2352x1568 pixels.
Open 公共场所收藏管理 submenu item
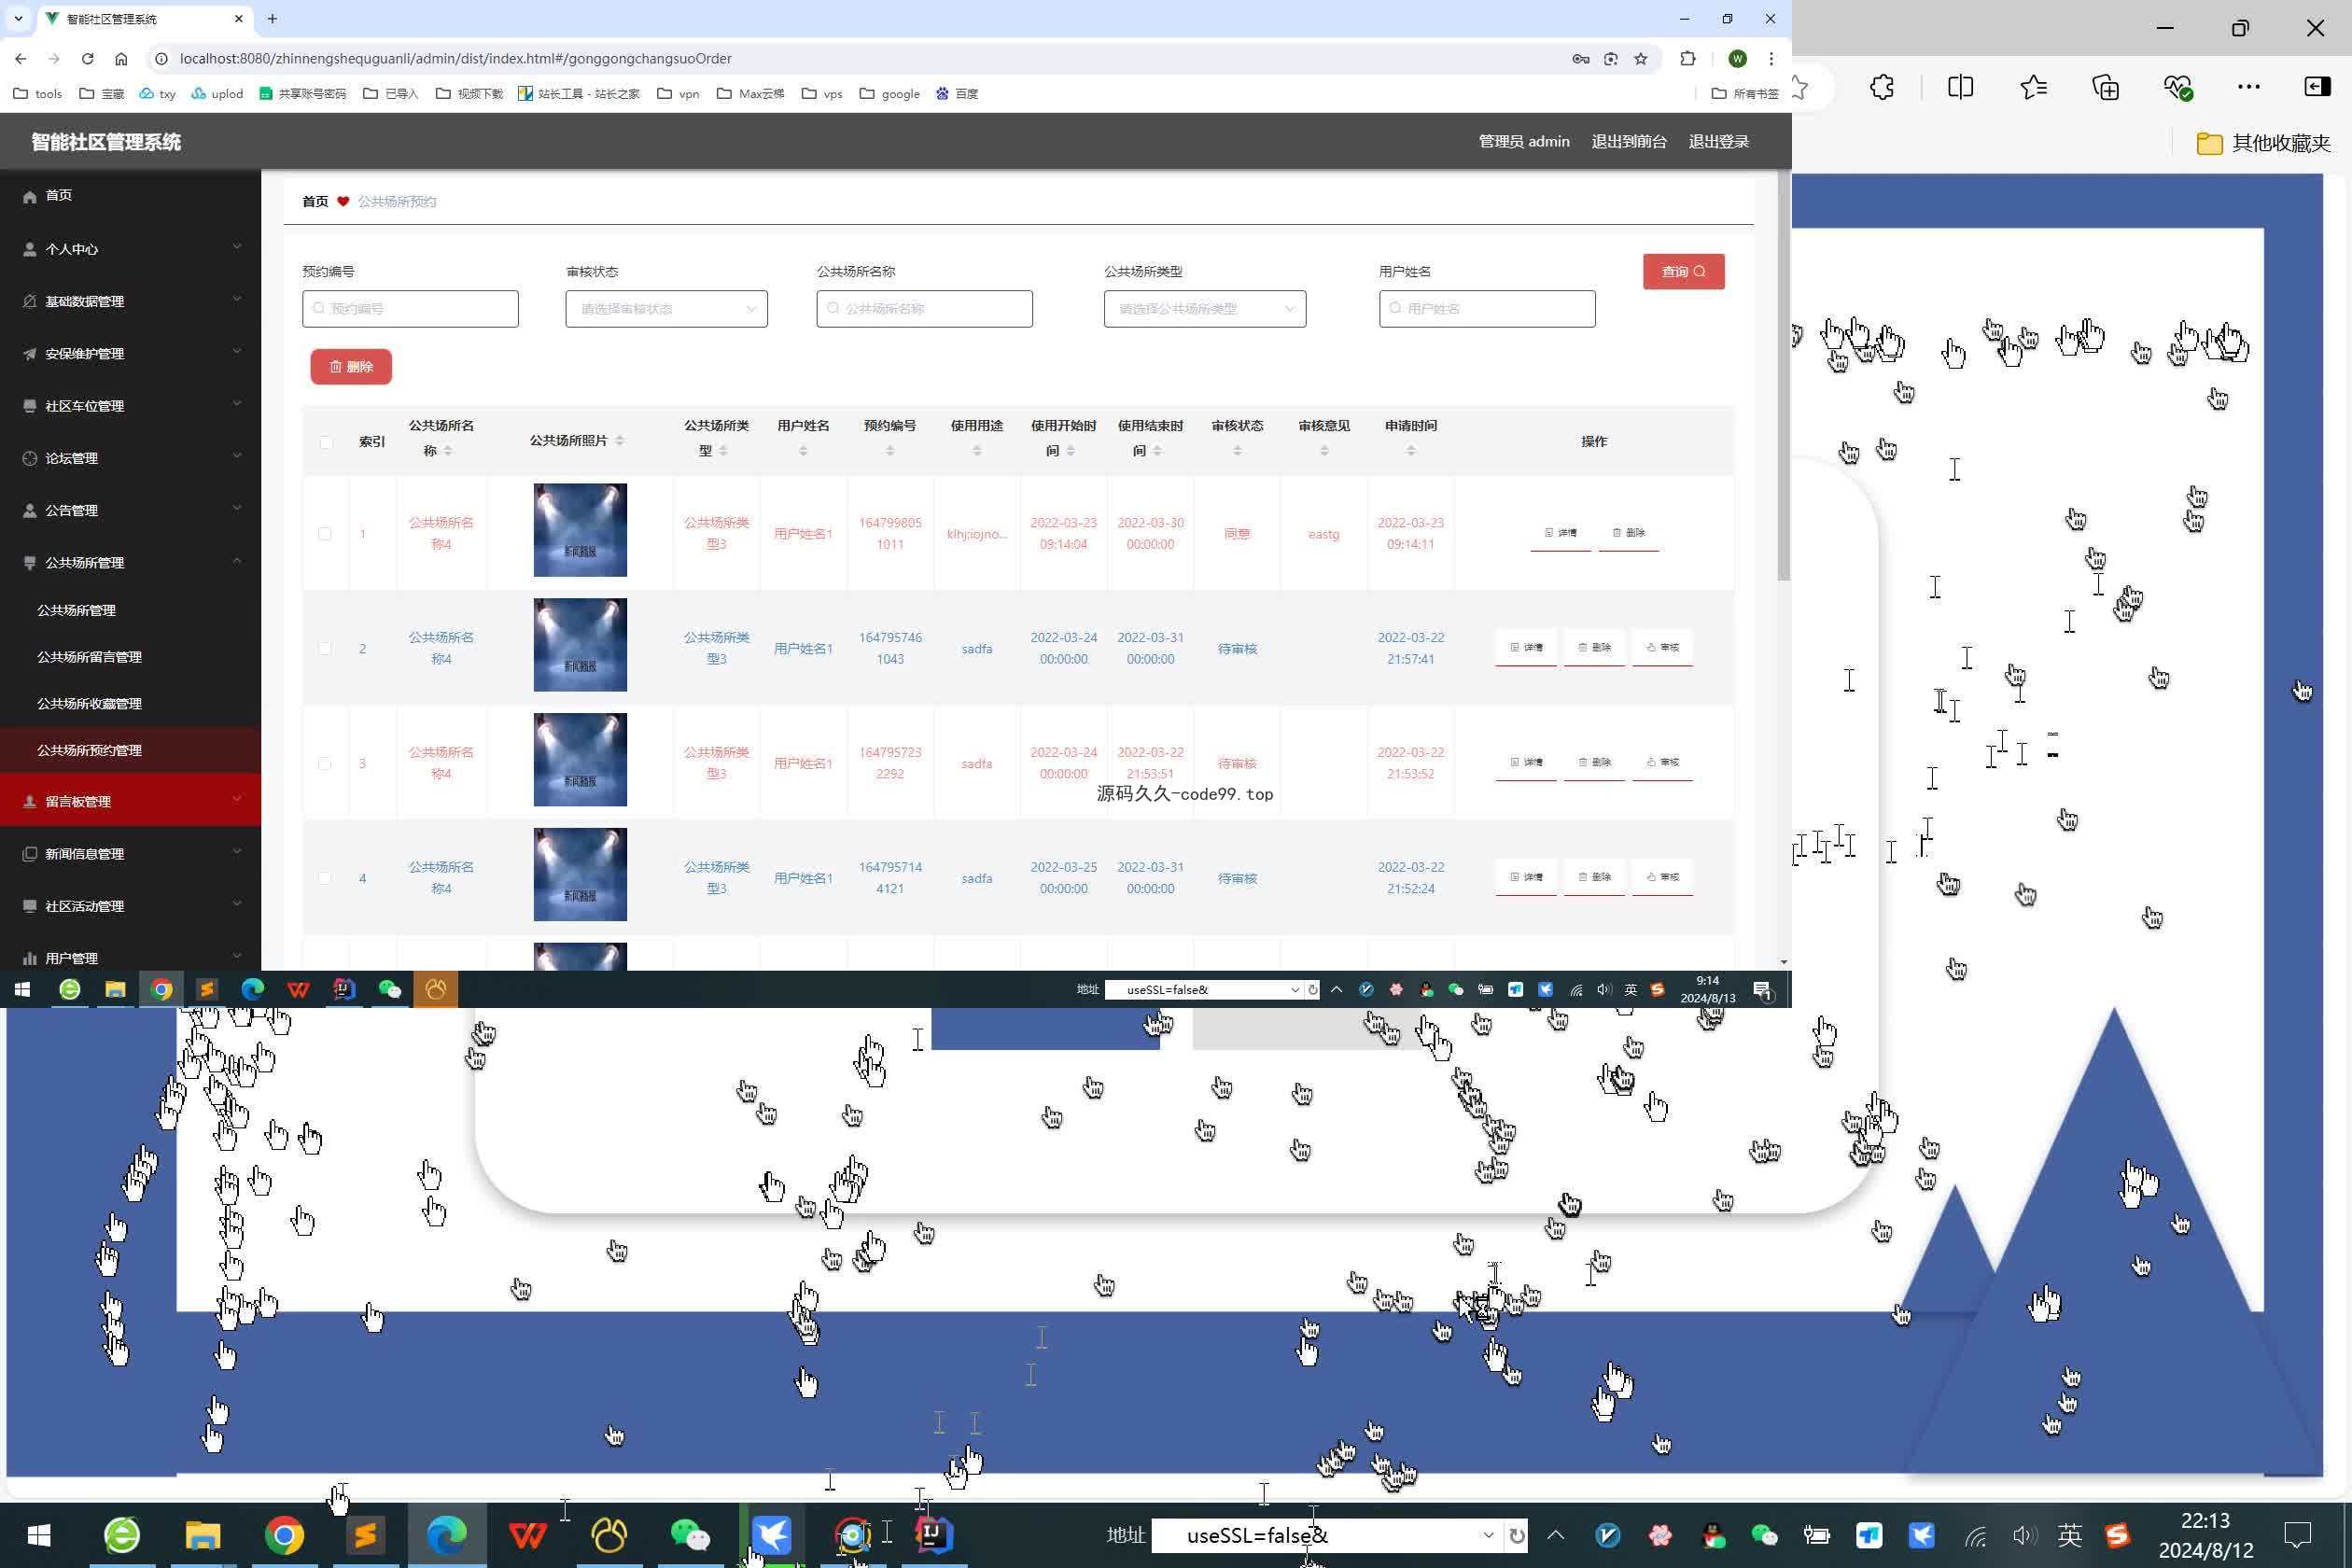coord(130,703)
